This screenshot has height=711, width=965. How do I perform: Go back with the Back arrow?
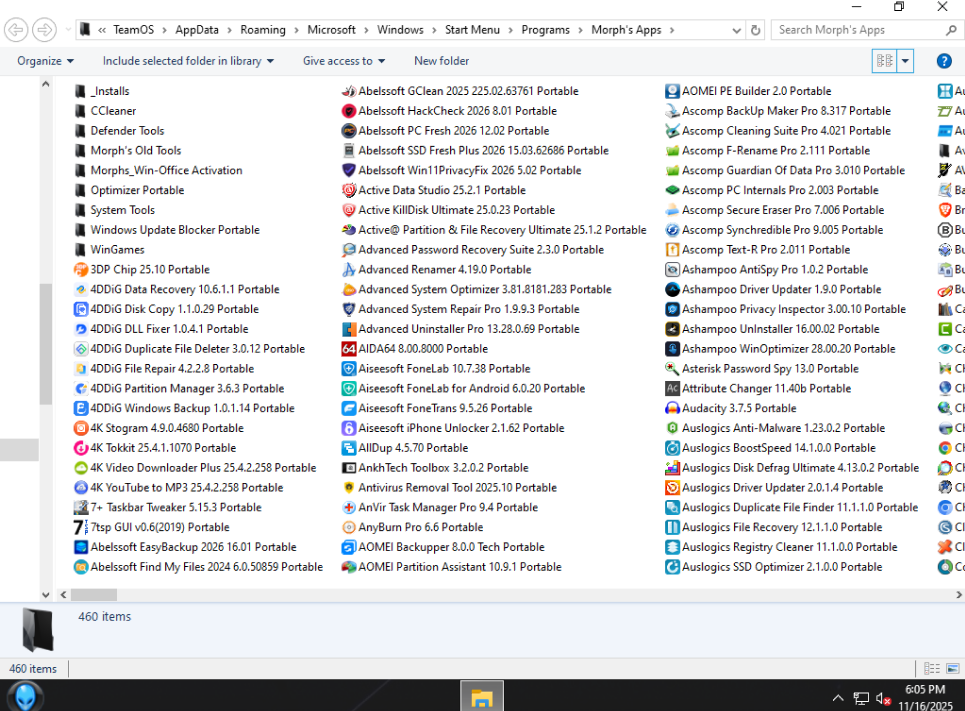pos(16,30)
